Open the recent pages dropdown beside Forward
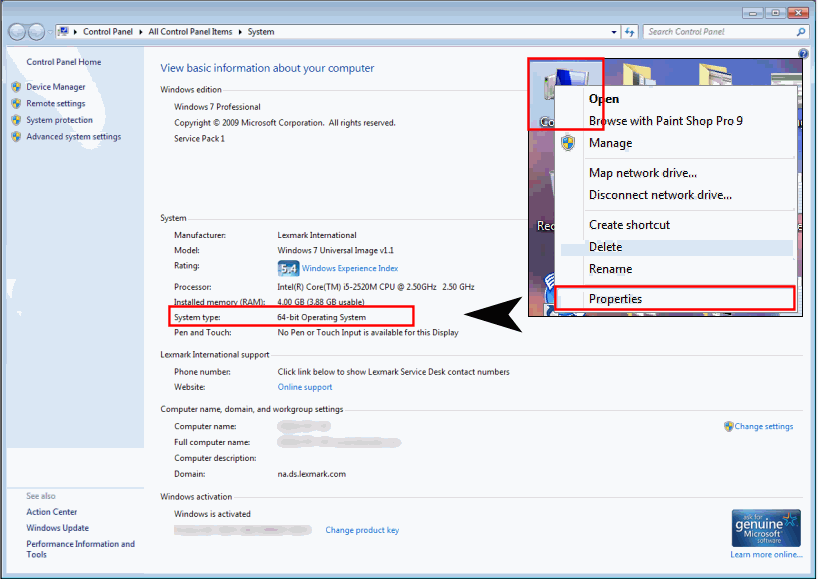Image resolution: width=818 pixels, height=579 pixels. pyautogui.click(x=50, y=32)
